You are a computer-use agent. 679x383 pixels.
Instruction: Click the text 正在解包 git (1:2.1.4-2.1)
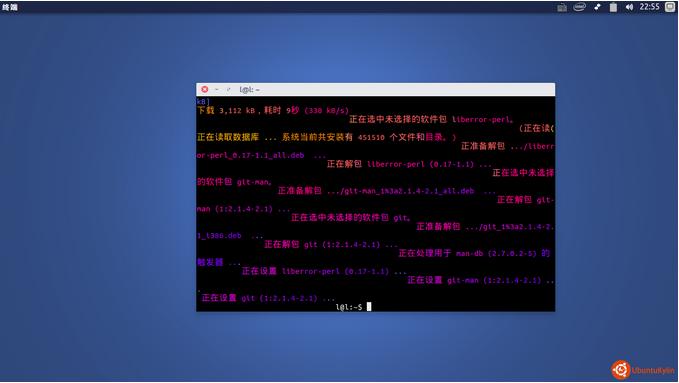point(331,245)
